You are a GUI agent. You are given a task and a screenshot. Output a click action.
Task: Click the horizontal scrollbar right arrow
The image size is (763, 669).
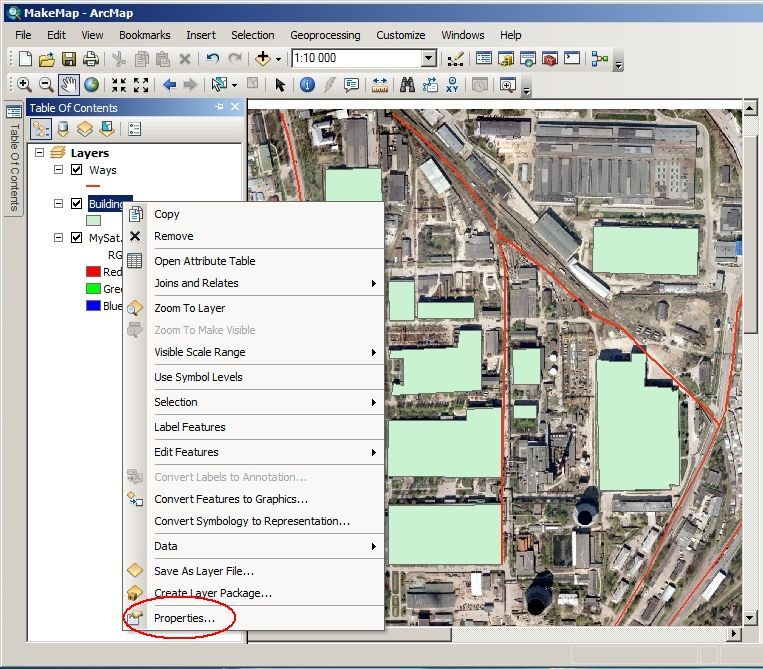pos(734,633)
